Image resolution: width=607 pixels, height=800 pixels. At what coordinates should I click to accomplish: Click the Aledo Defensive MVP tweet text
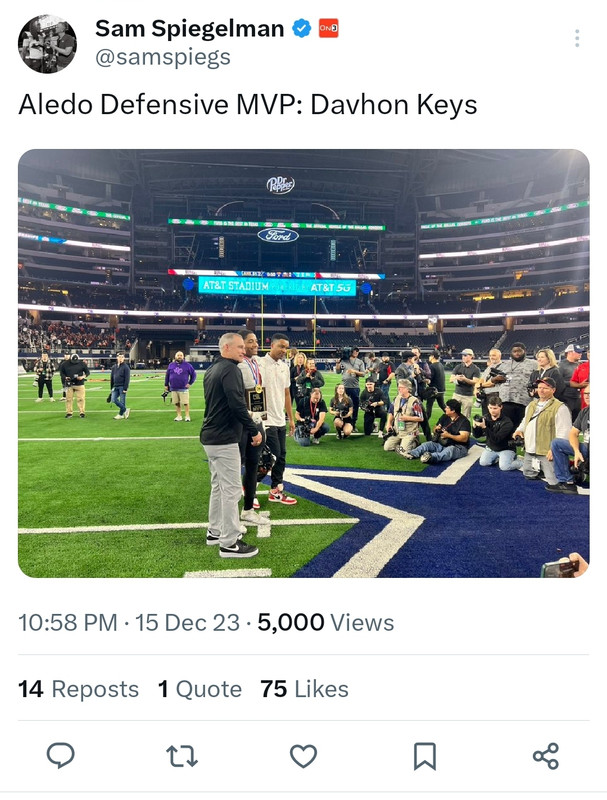point(247,105)
